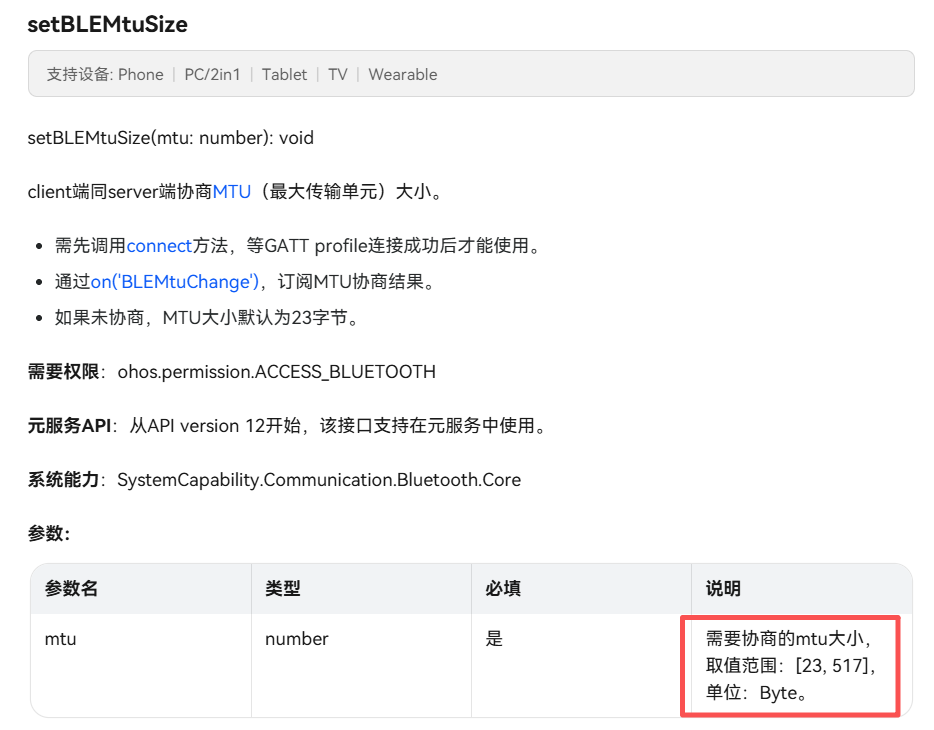Click the 参数名 column header
Viewport: 934px width, 730px height.
point(71,589)
